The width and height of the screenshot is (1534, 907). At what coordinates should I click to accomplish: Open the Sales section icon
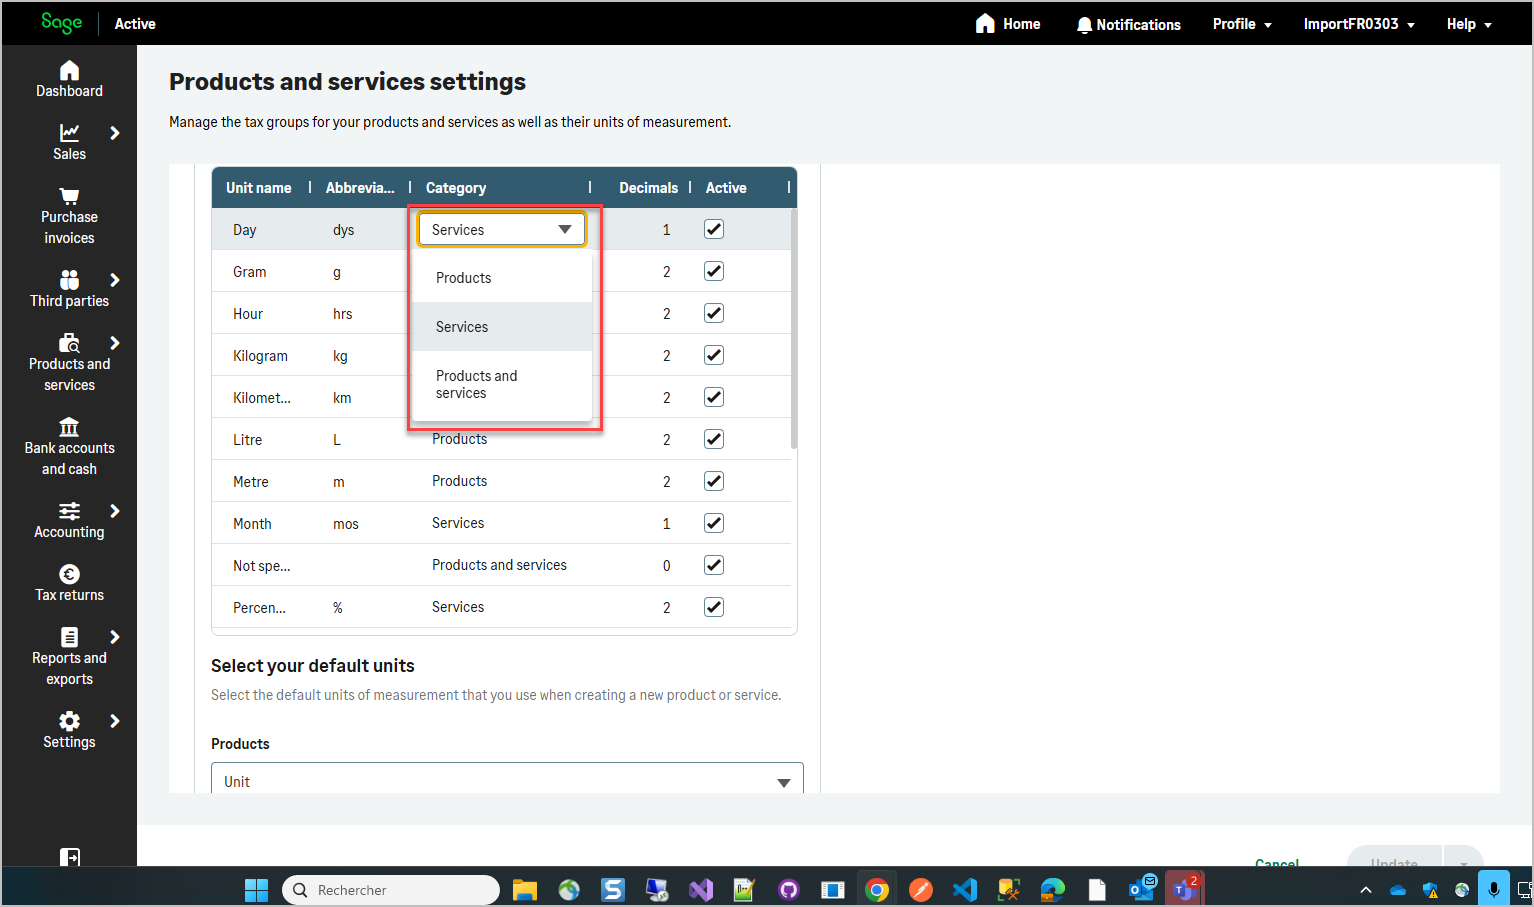coord(69,132)
